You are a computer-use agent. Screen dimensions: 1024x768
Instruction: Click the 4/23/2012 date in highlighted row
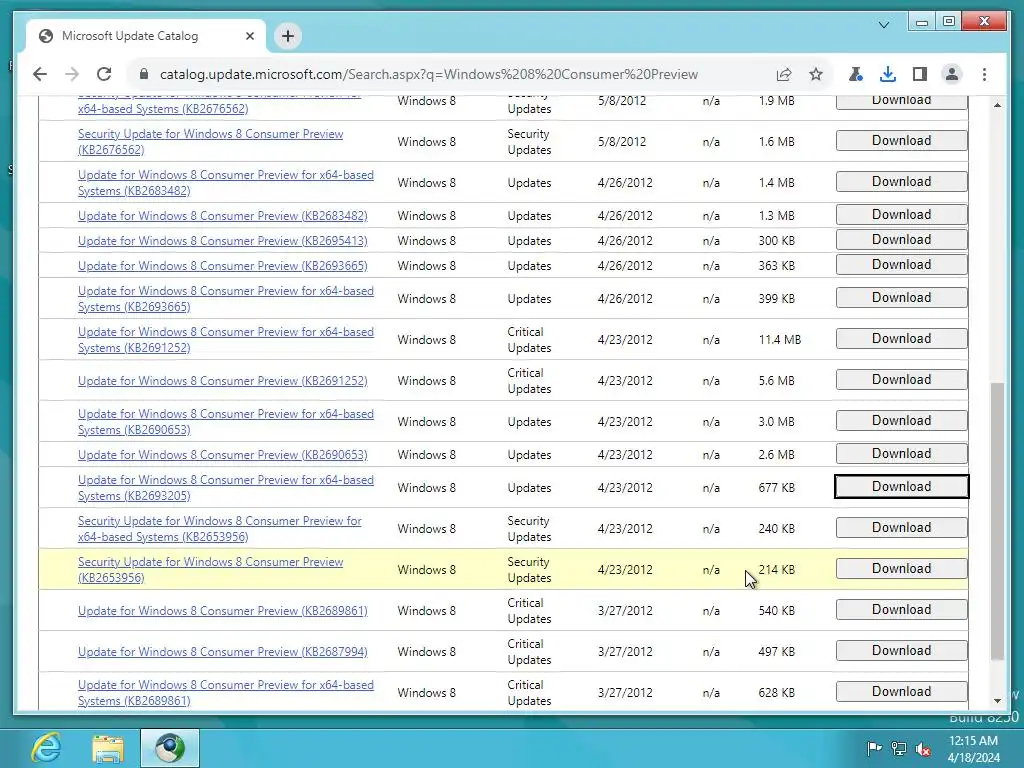point(625,569)
